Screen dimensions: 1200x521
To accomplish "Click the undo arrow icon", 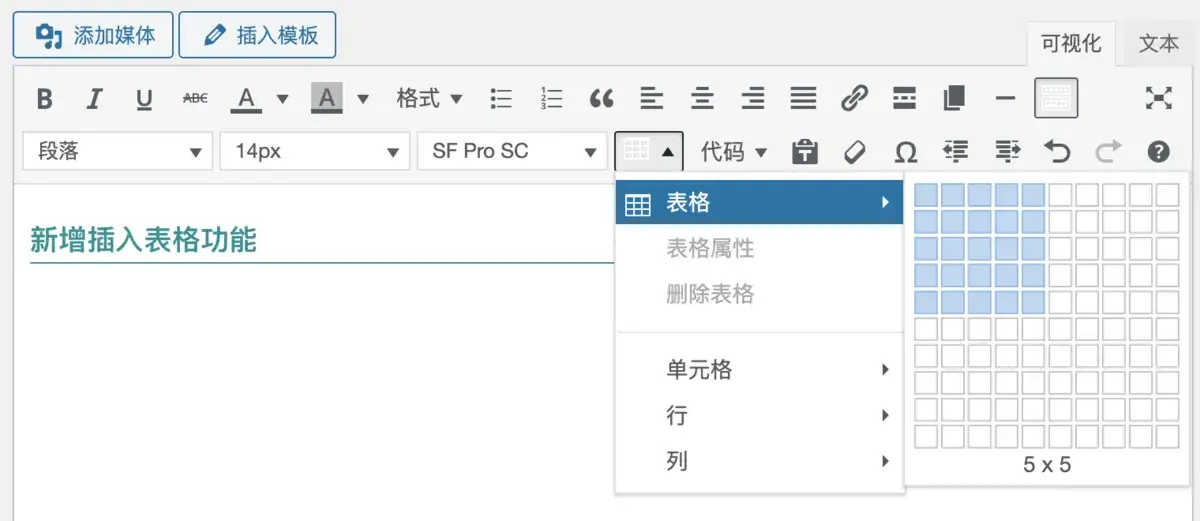I will (1057, 152).
